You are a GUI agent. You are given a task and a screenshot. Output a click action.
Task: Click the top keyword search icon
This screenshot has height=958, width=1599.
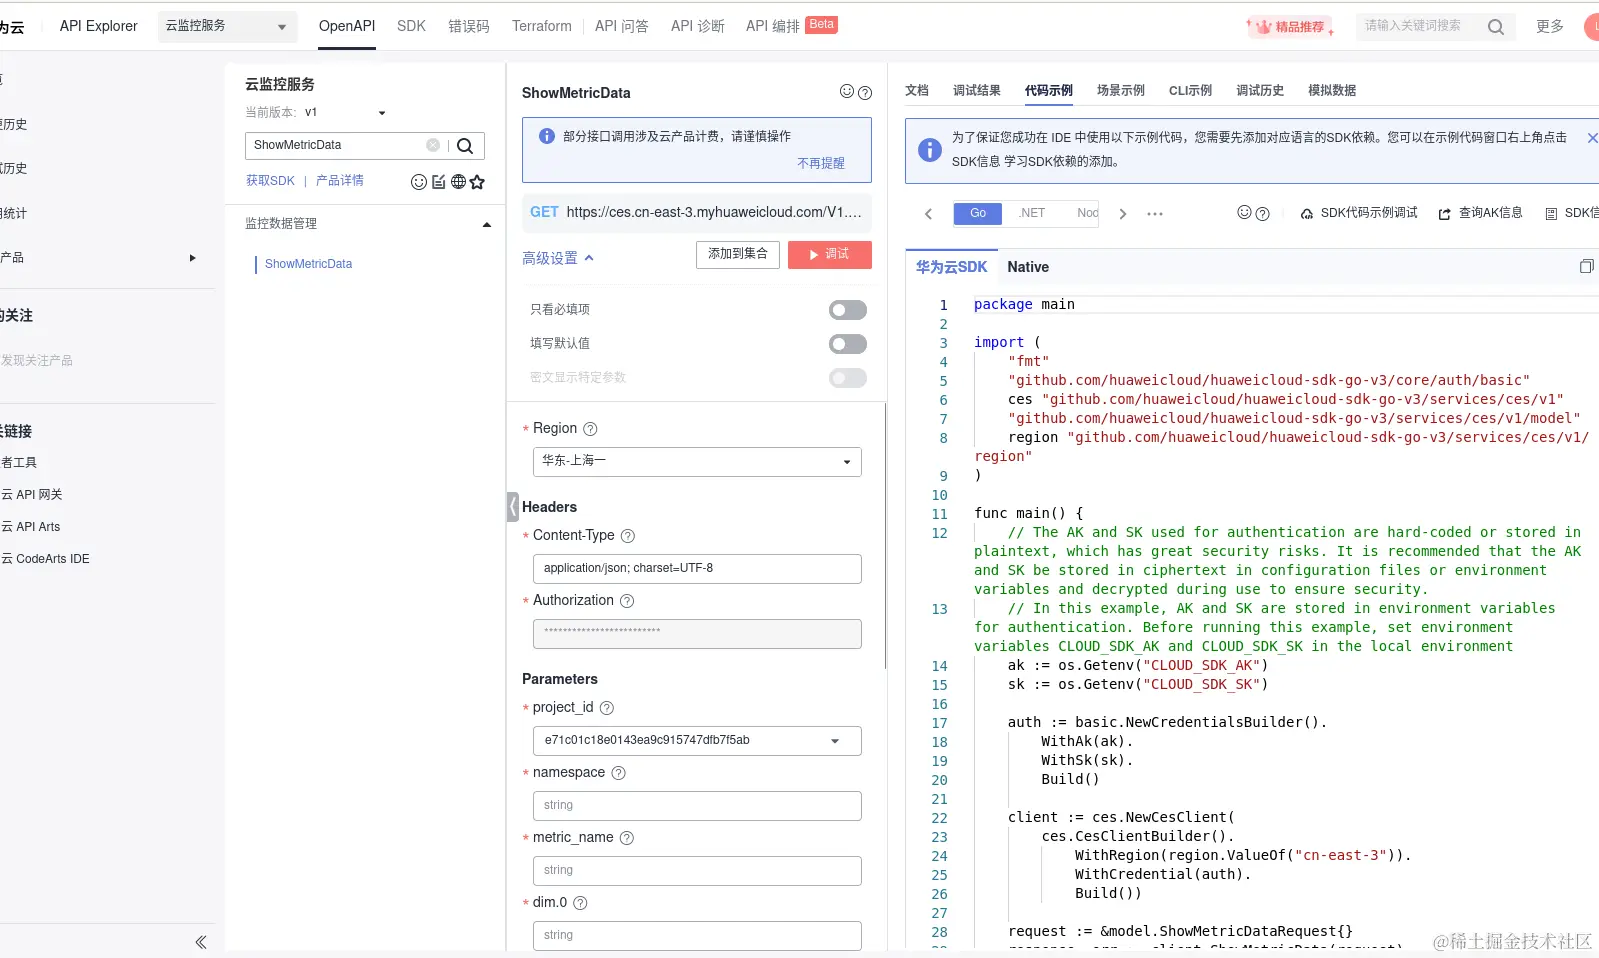coord(1496,27)
